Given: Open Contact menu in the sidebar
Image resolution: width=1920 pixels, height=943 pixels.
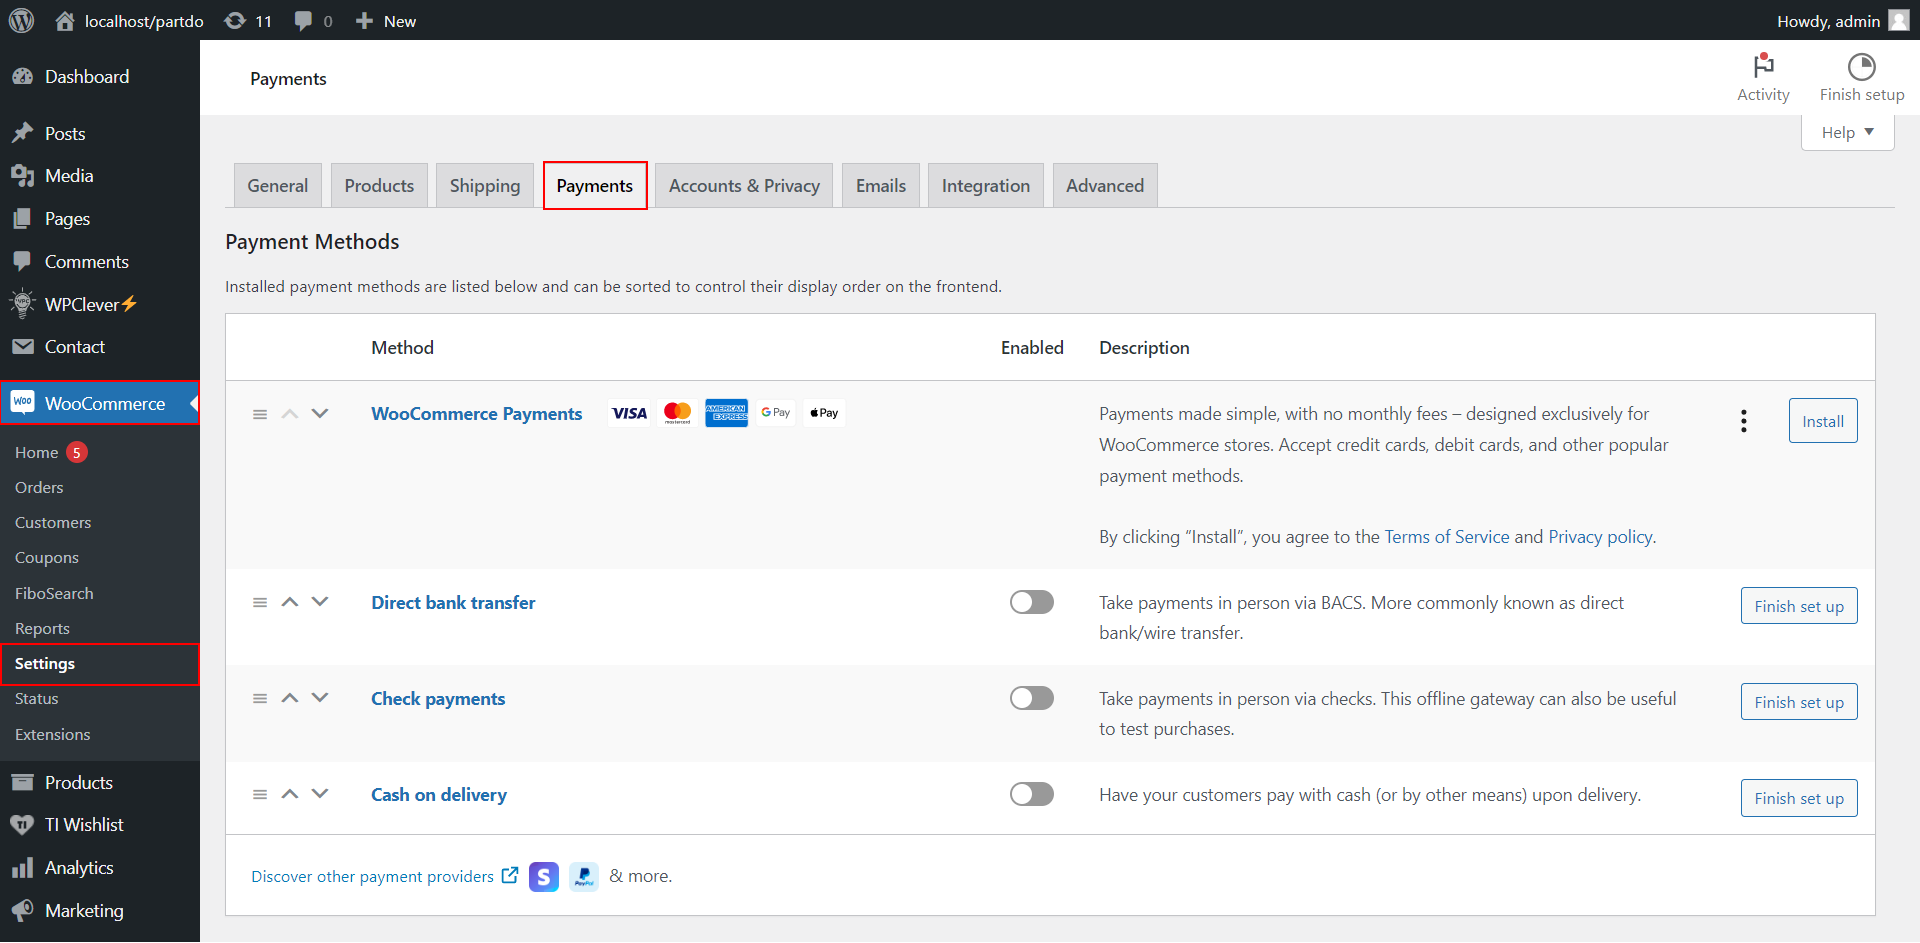Looking at the screenshot, I should click(x=100, y=347).
